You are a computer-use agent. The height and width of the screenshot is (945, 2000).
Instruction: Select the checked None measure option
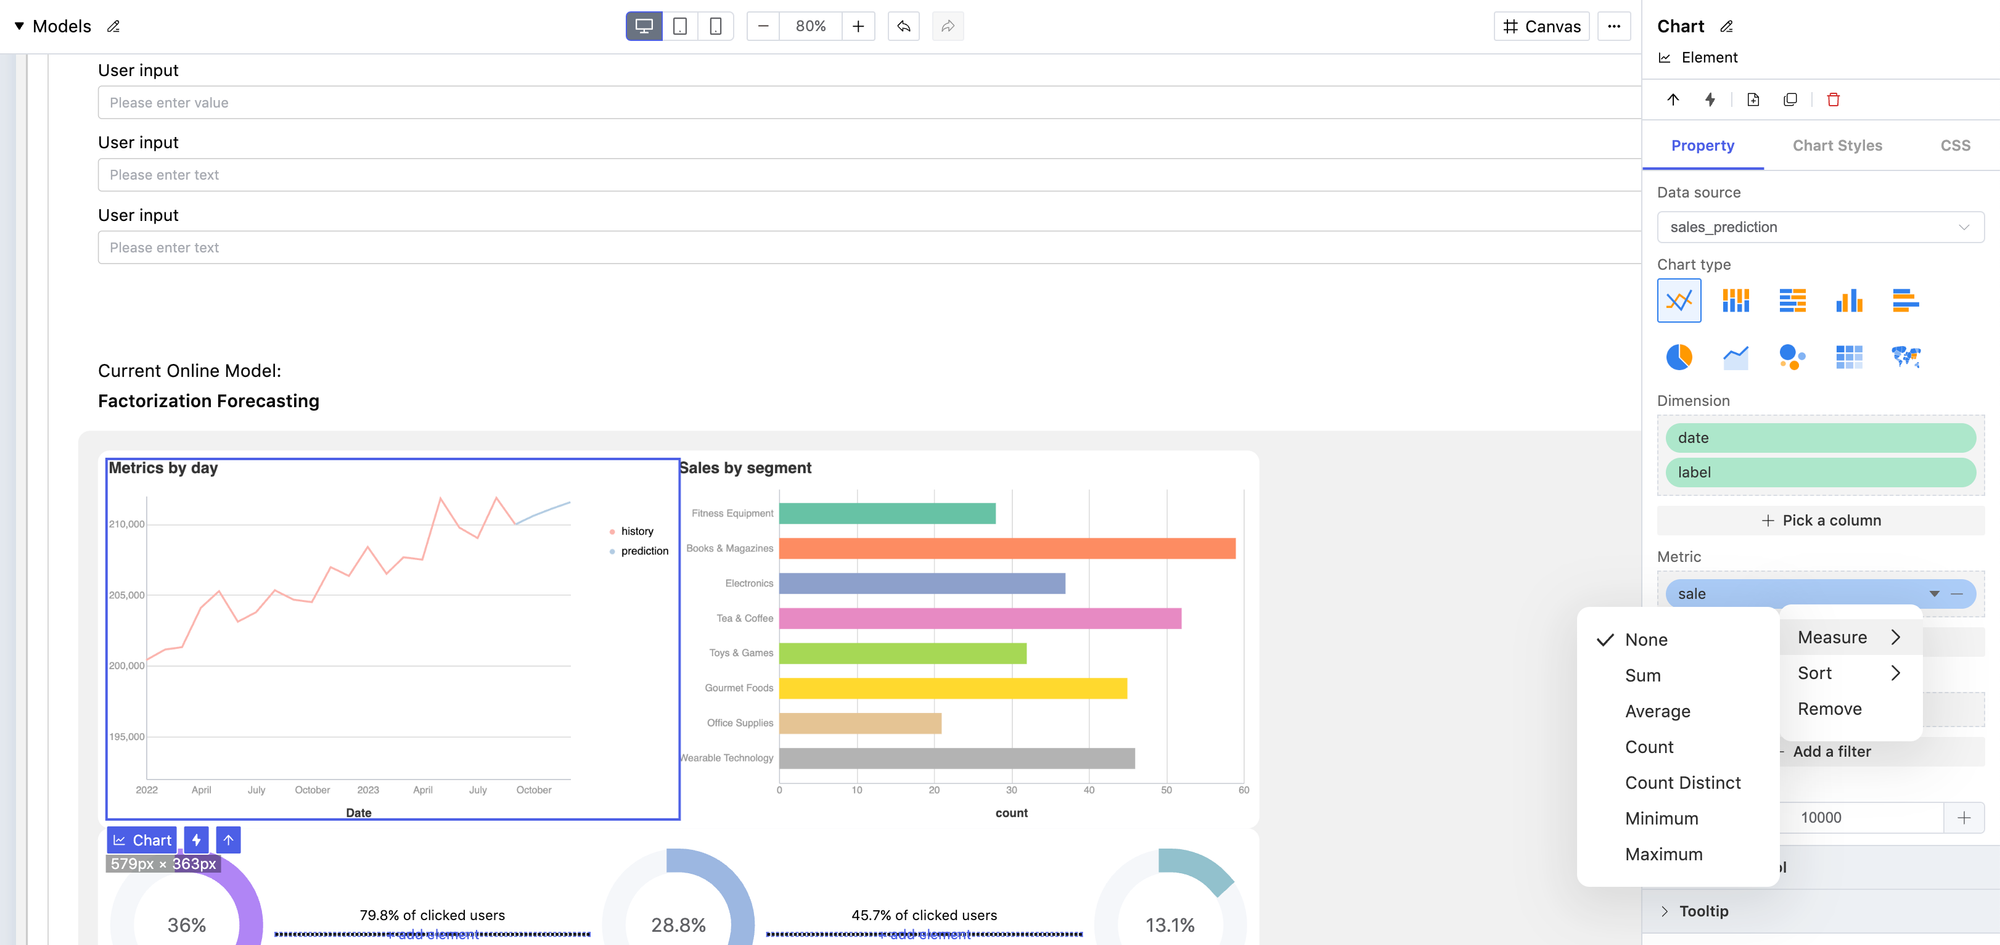click(x=1678, y=640)
